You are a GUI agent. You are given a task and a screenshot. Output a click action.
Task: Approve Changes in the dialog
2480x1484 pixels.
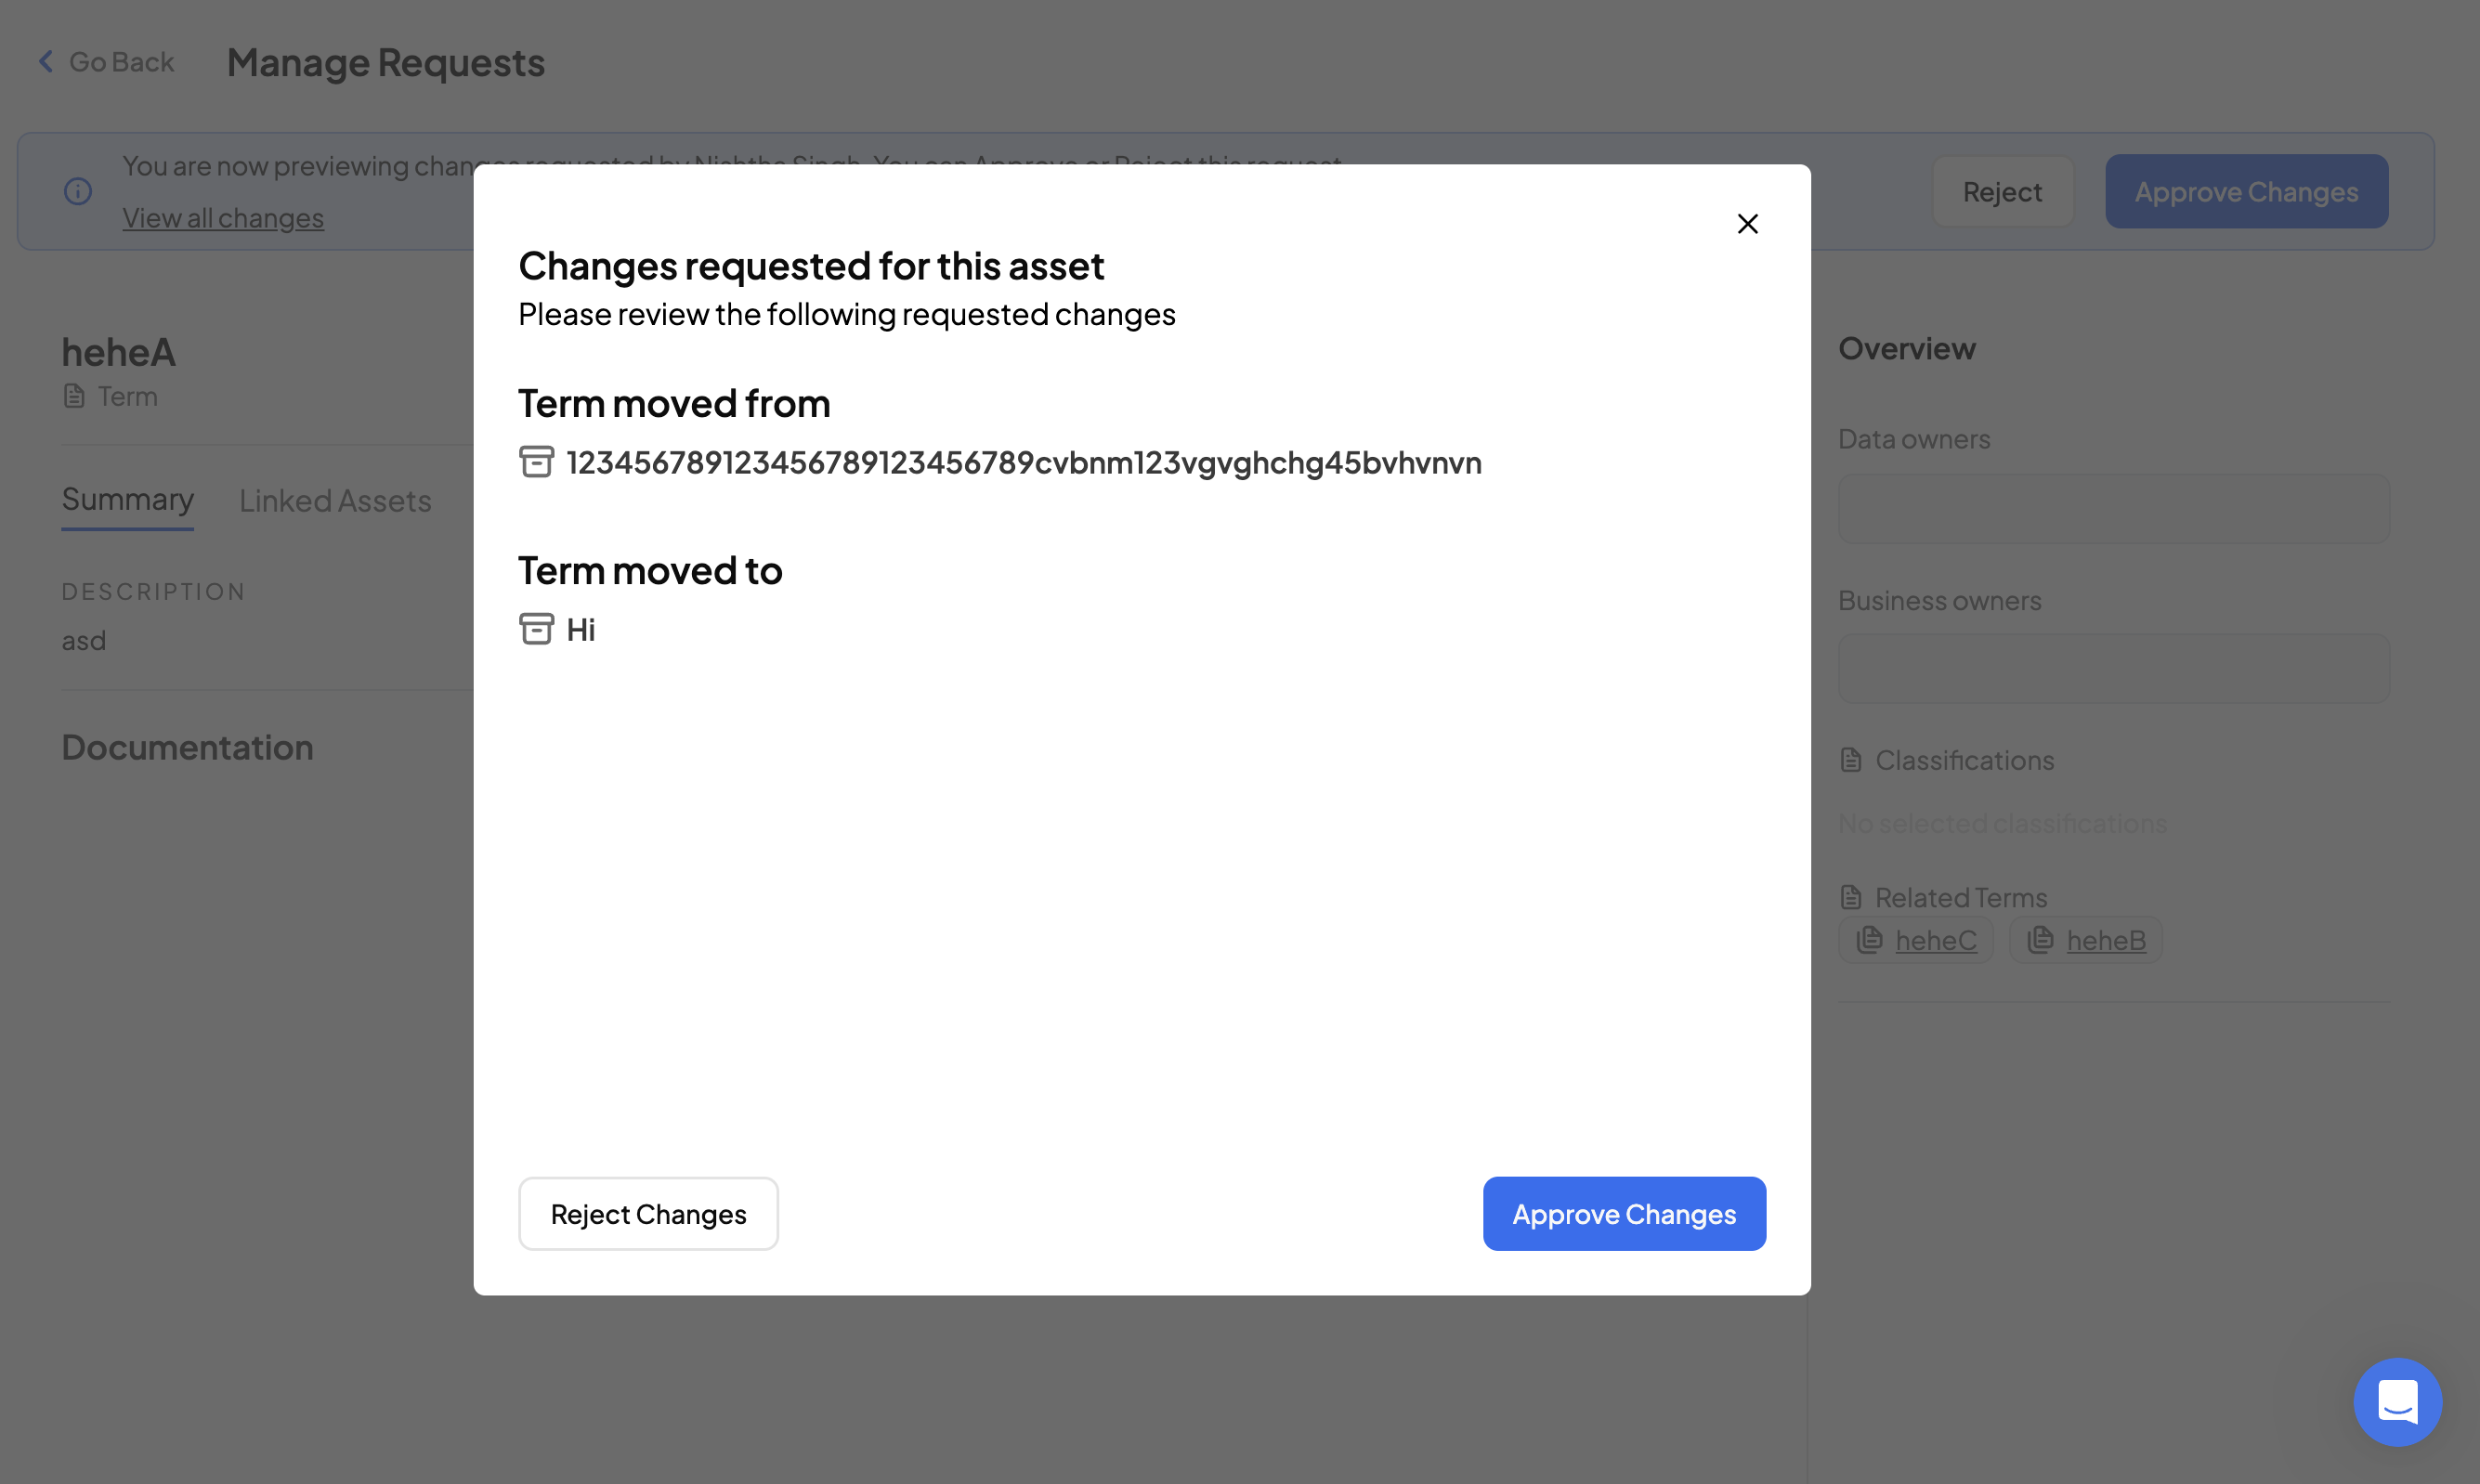coord(1623,1214)
